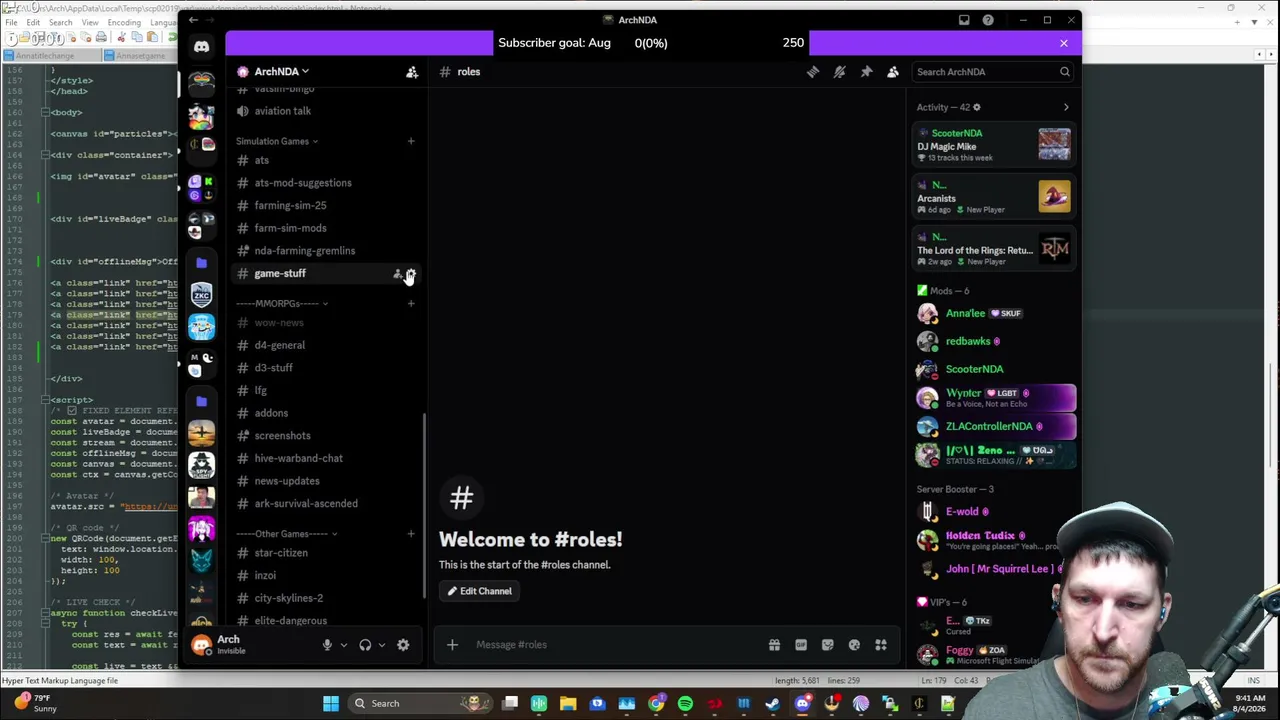This screenshot has height=720, width=1280.
Task: Focus the Search ArchNDA field
Action: coord(992,72)
